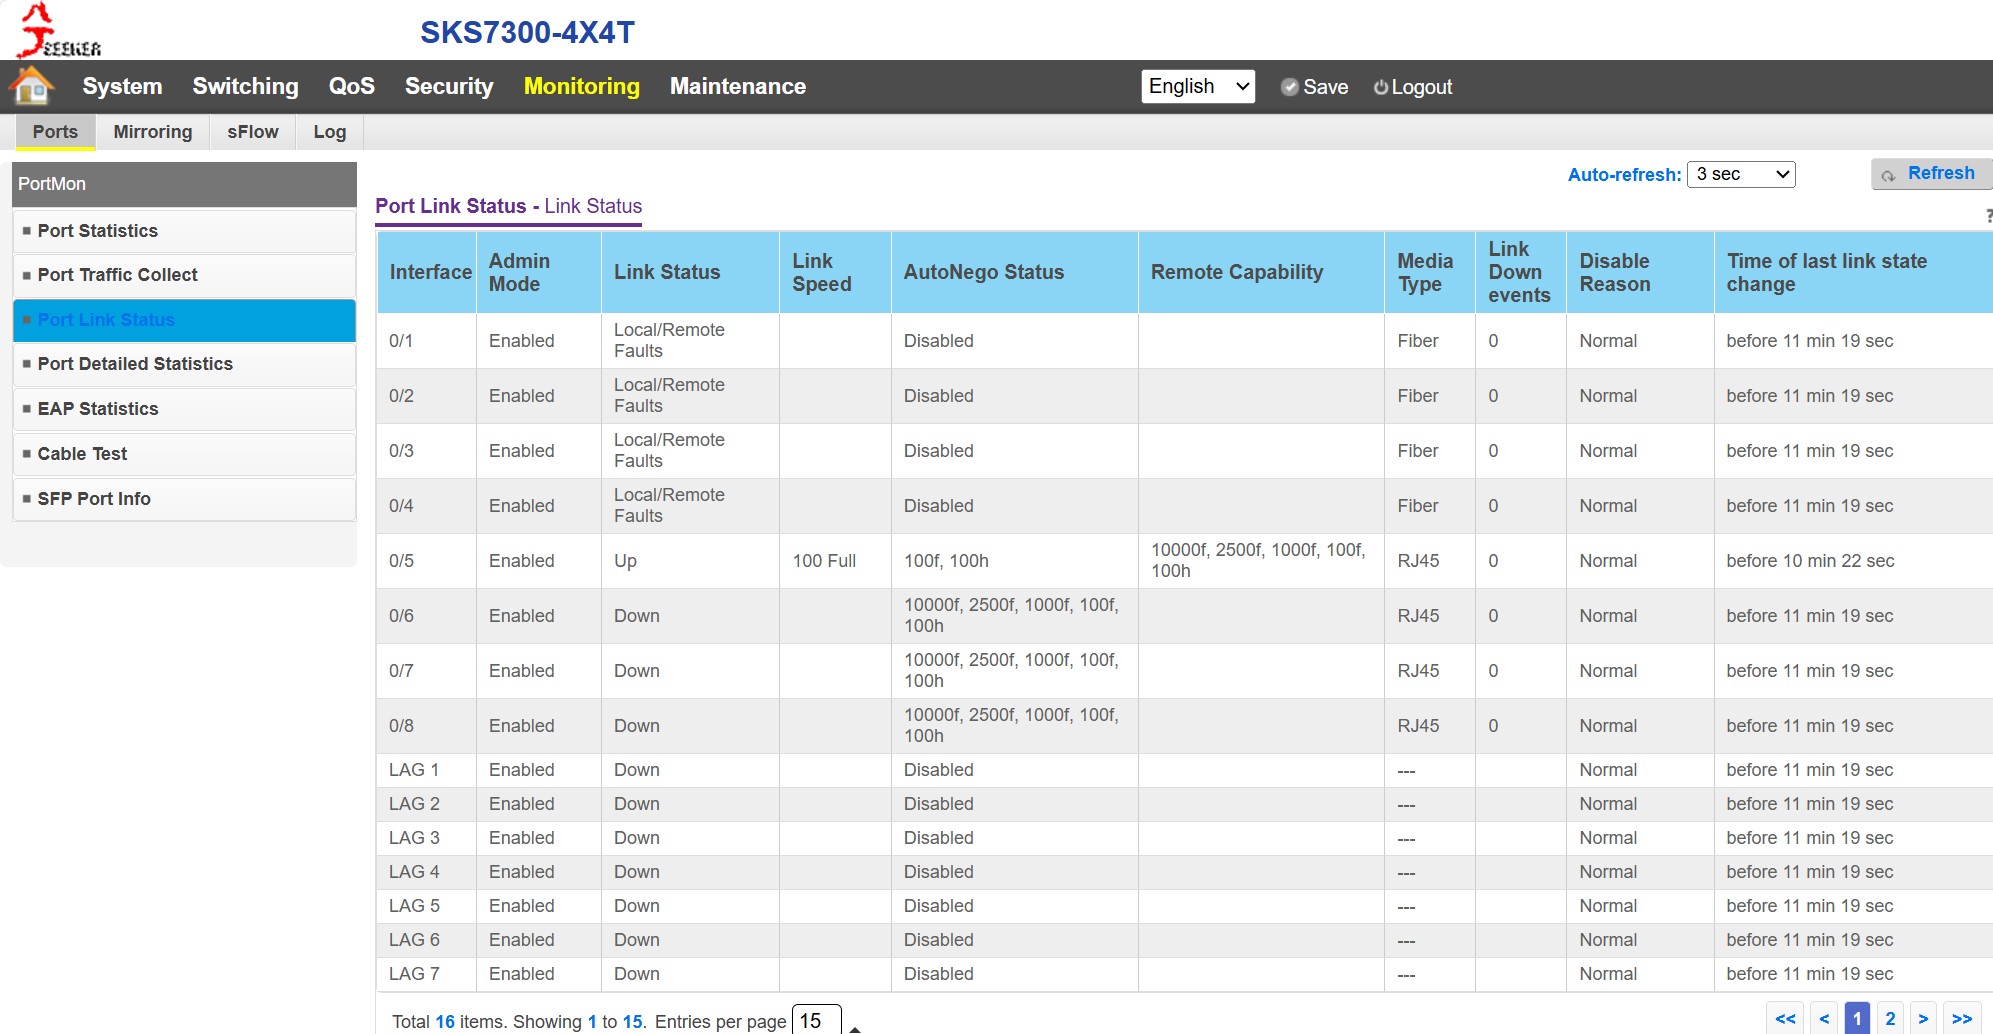Switch to the Mirroring tab
Image resolution: width=1993 pixels, height=1034 pixels.
coord(152,132)
